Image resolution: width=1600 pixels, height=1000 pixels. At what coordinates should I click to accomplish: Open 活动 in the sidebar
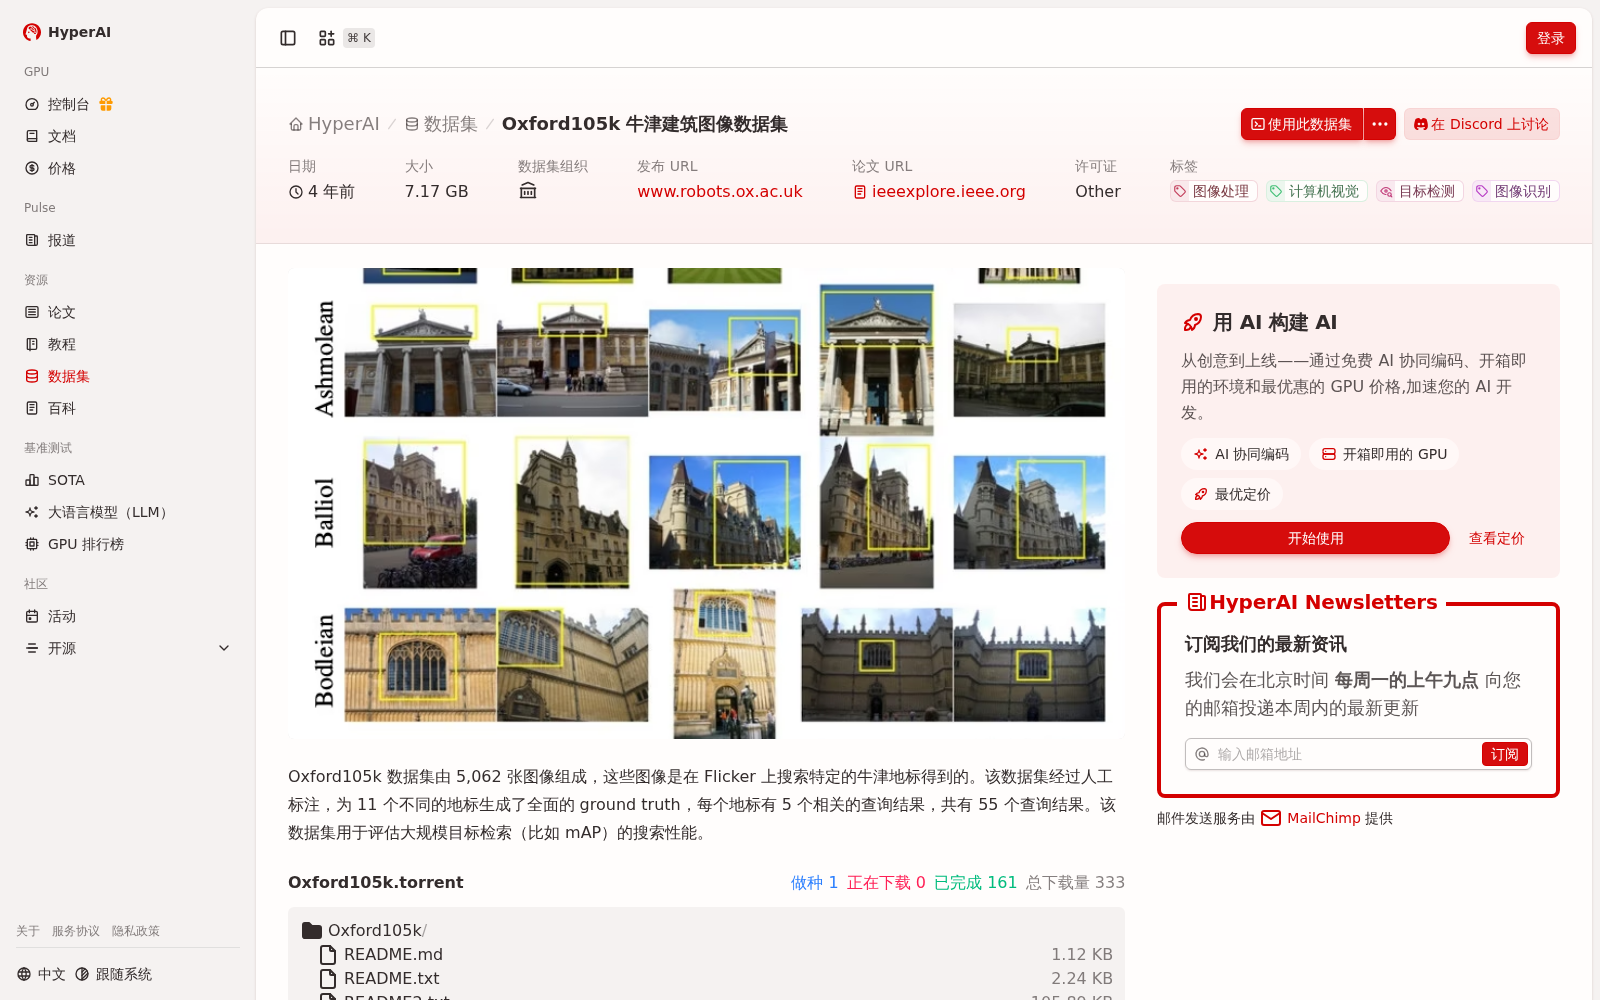[x=61, y=616]
